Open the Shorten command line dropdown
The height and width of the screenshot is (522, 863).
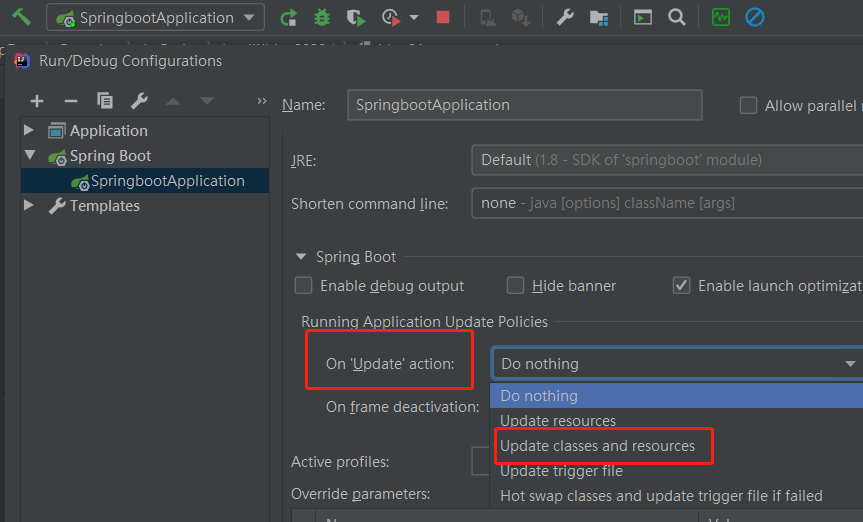tap(667, 203)
